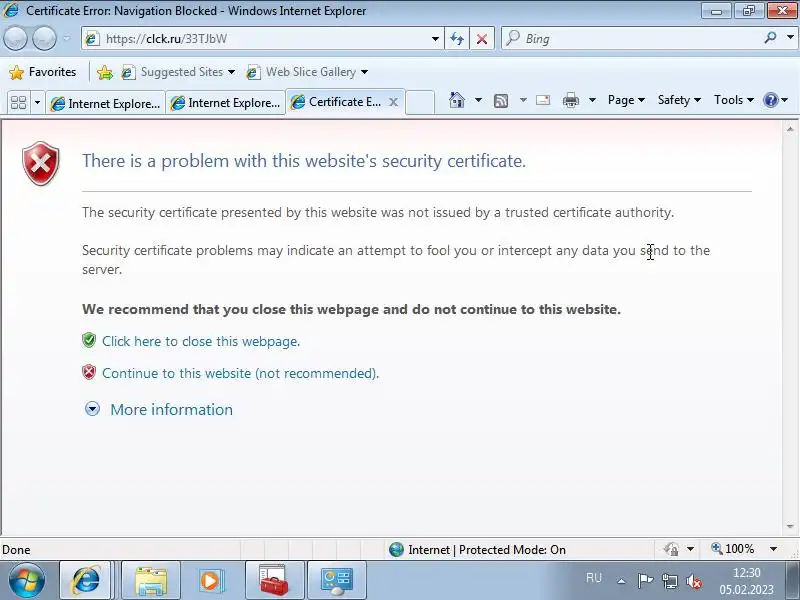
Task: Click the page scrollbar down arrow
Action: pos(790,526)
